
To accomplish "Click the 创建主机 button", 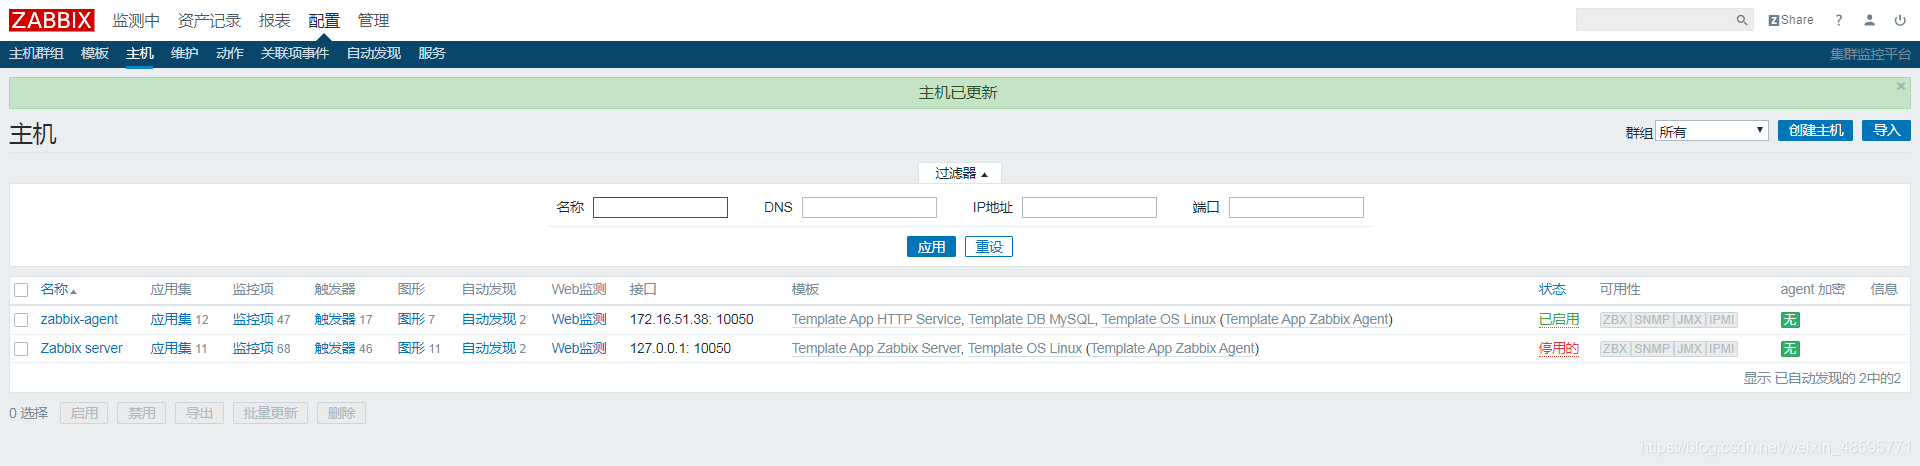I will pos(1815,131).
